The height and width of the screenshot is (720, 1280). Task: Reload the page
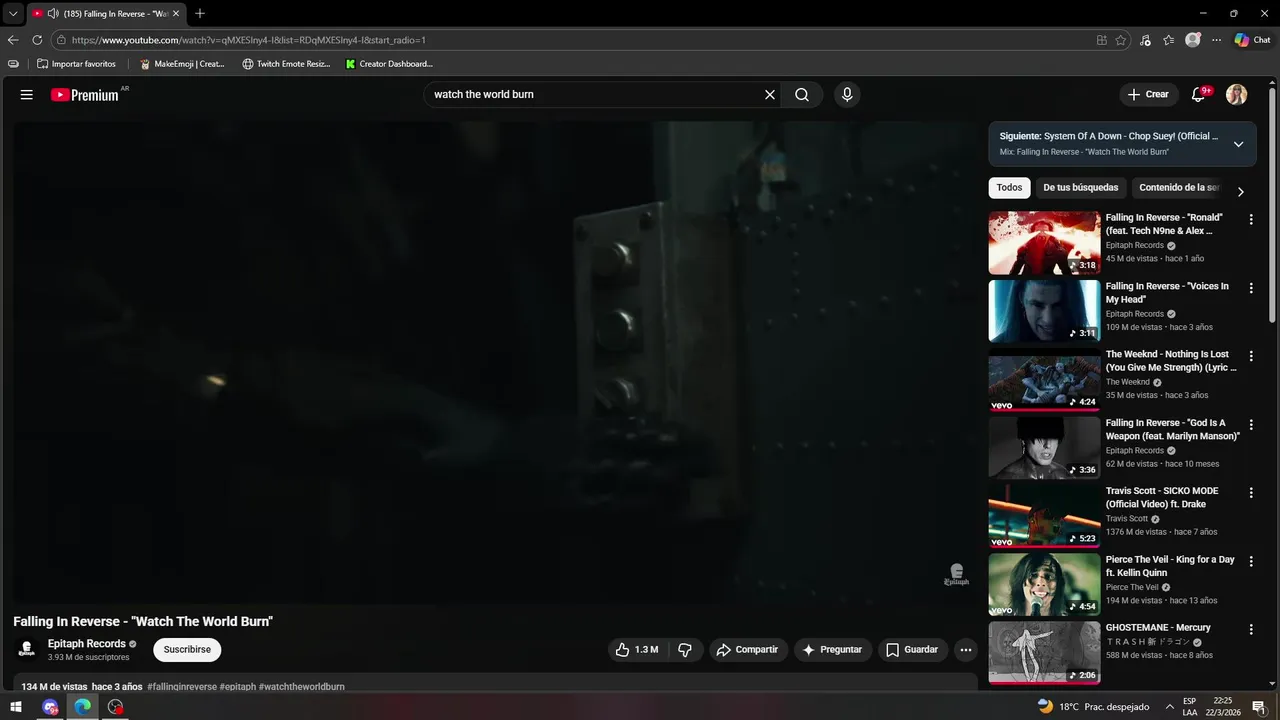tap(37, 40)
